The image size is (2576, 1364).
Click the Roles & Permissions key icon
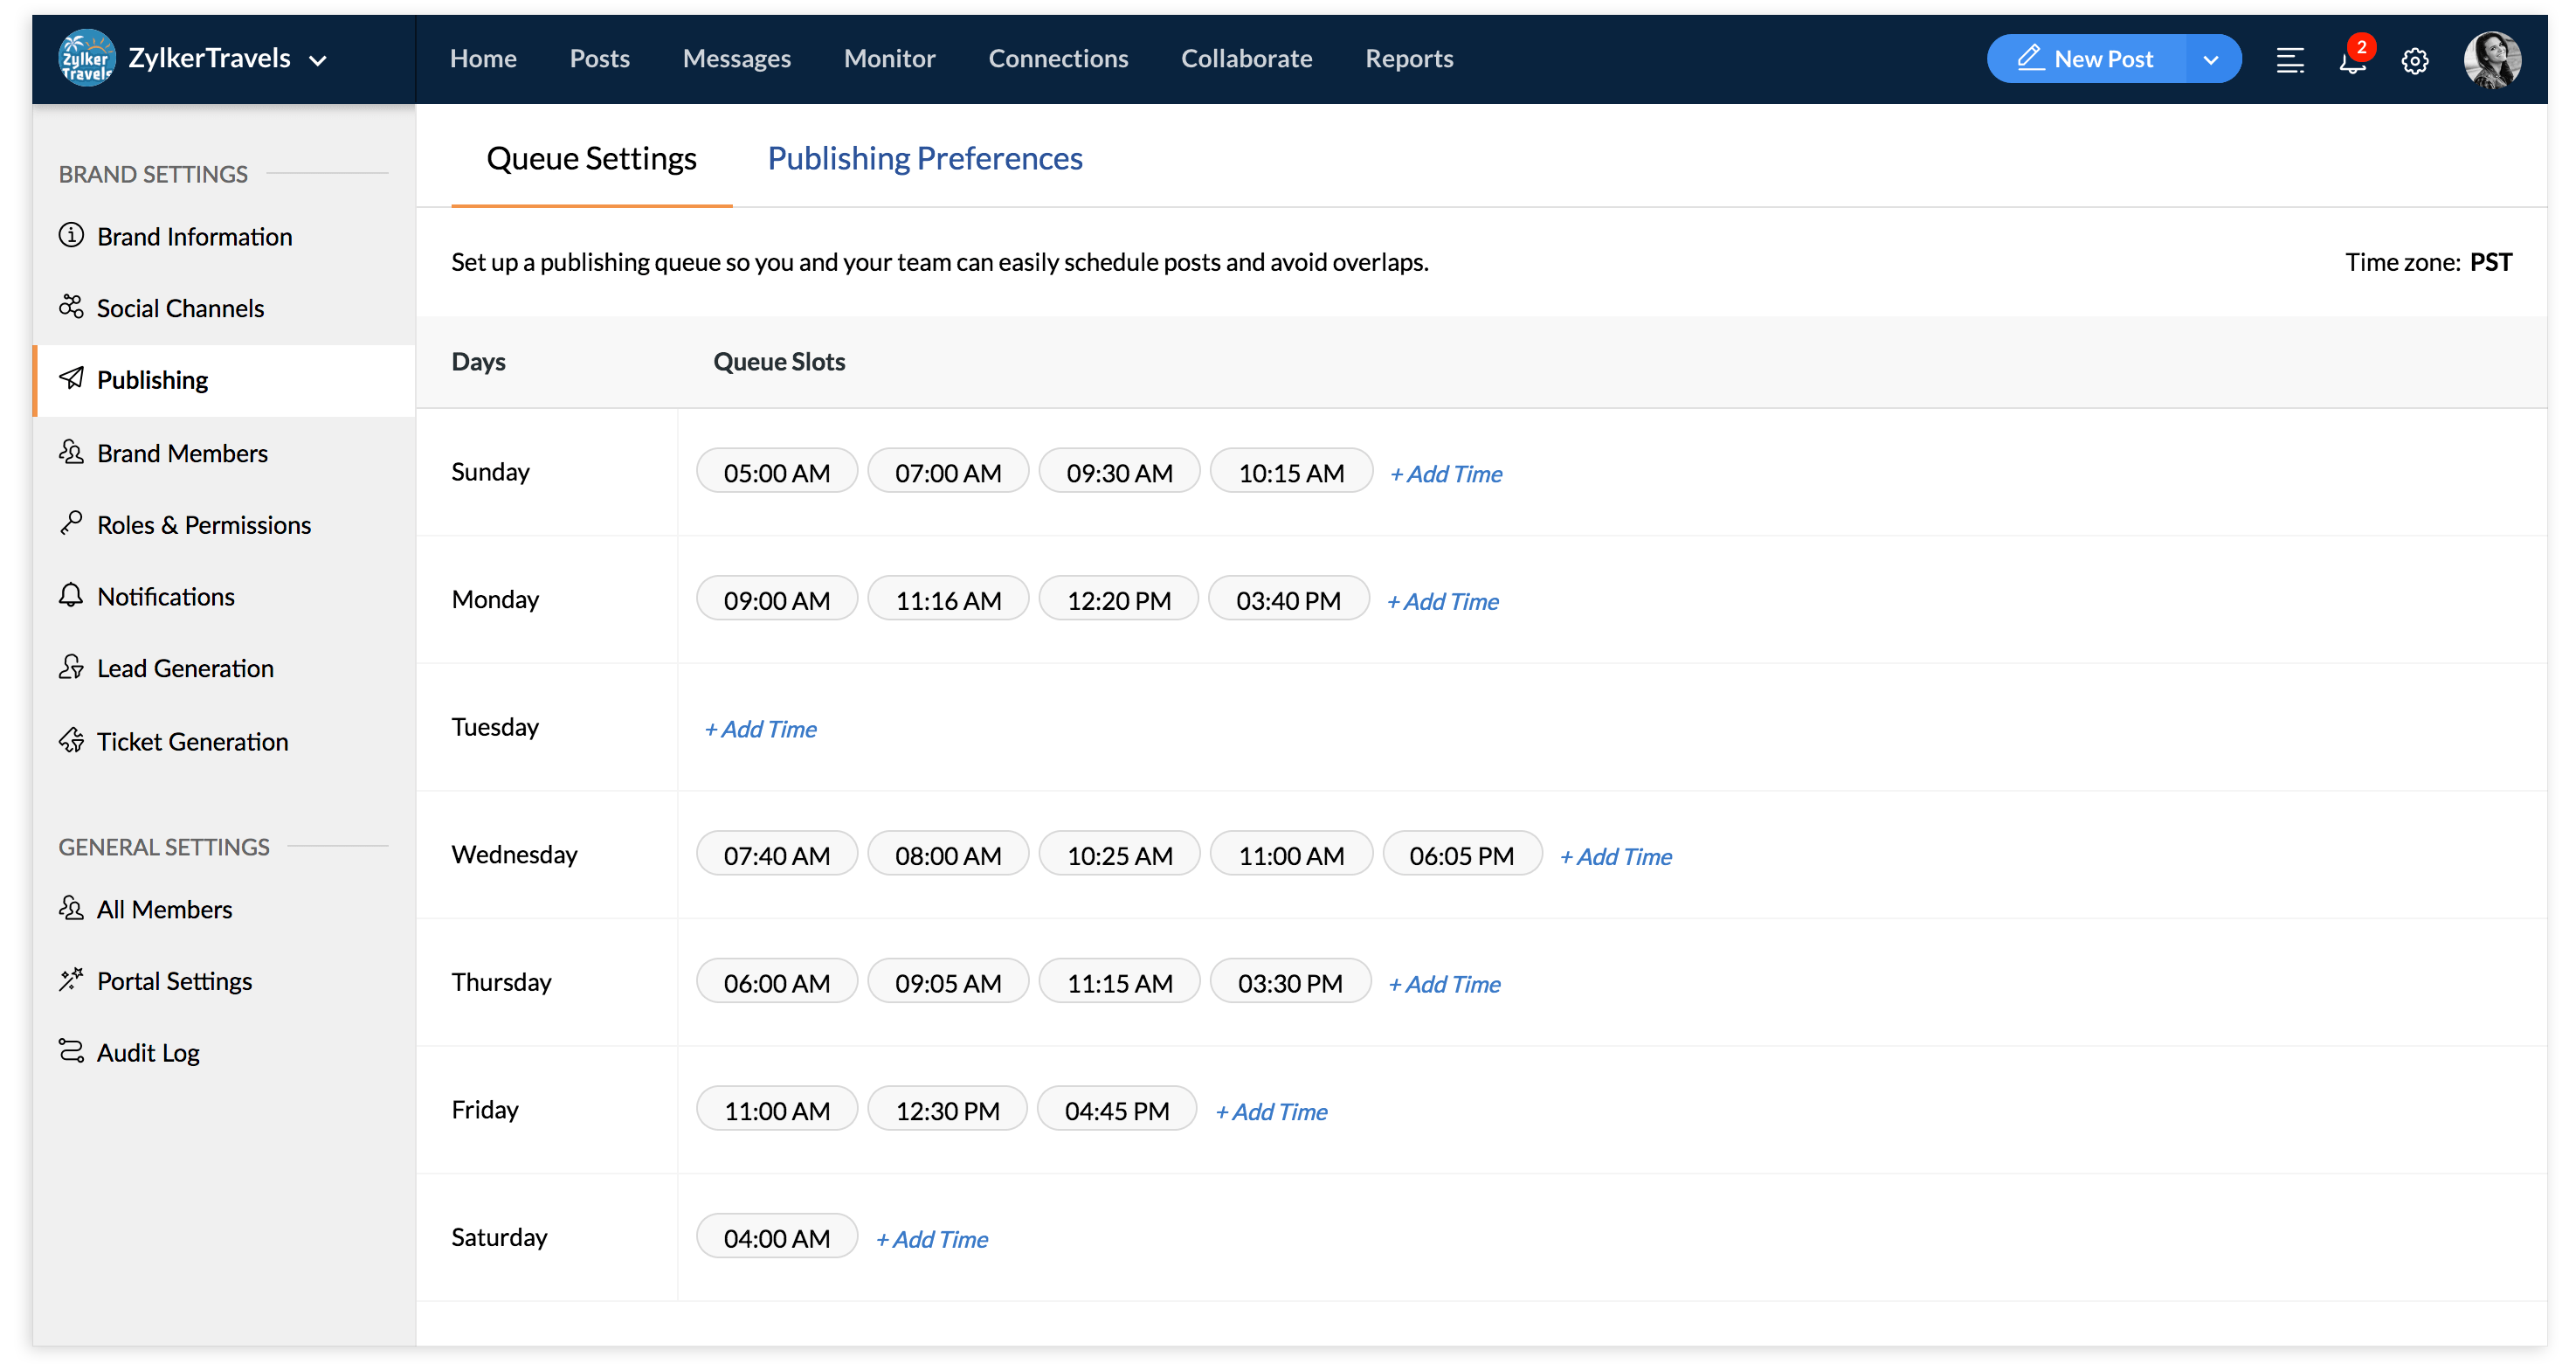(x=71, y=523)
